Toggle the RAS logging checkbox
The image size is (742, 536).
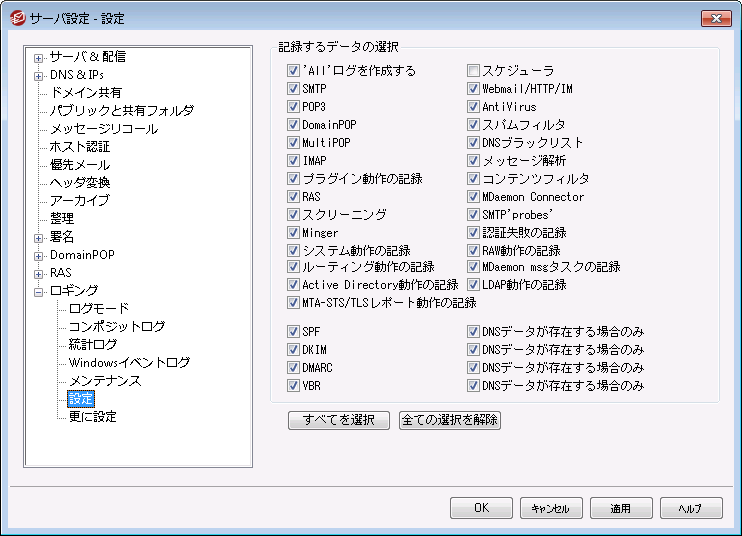[x=293, y=196]
